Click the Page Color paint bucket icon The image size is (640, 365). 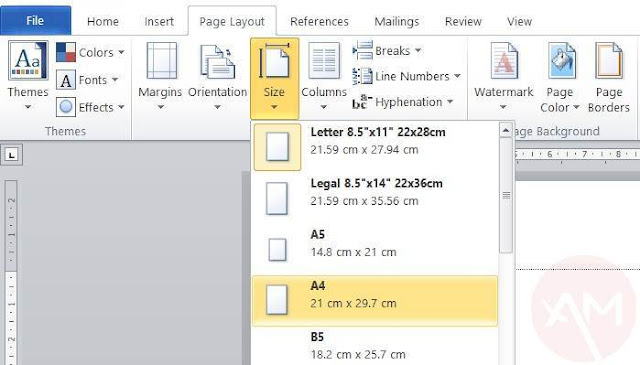562,61
